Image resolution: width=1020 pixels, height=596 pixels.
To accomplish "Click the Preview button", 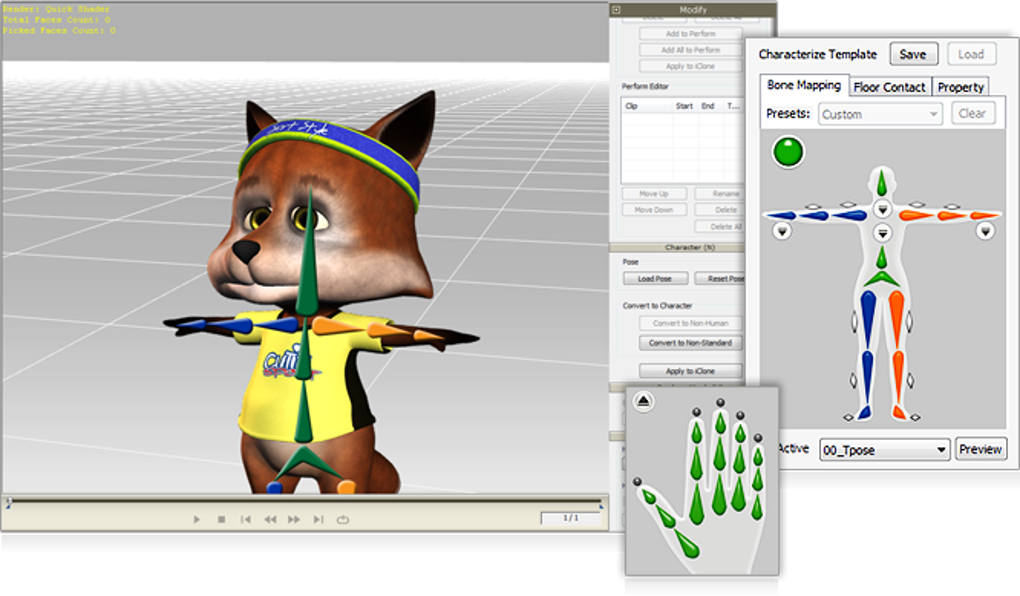I will pyautogui.click(x=980, y=450).
